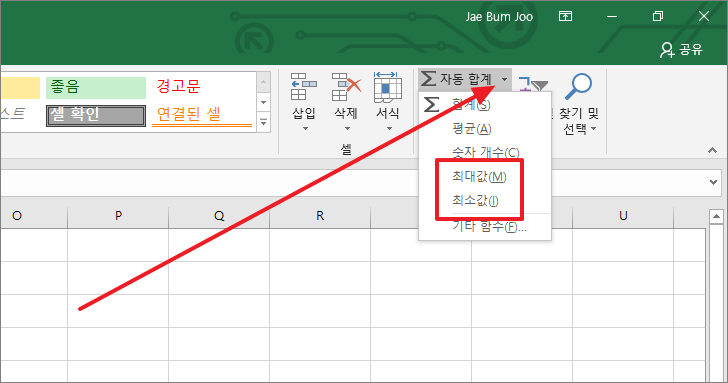Click the Delete cells (삭제) icon
728x383 pixels.
(x=346, y=87)
